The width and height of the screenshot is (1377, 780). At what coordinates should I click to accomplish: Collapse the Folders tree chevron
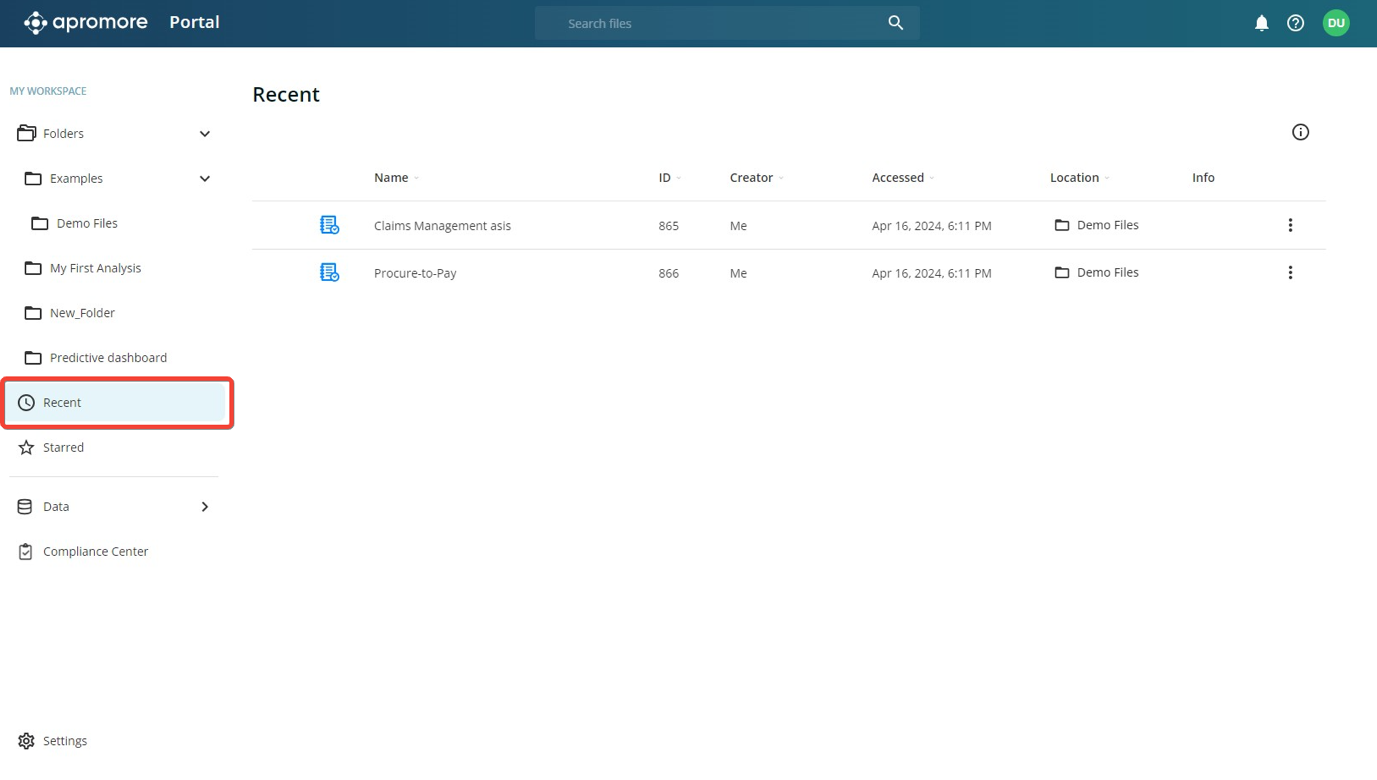pyautogui.click(x=204, y=134)
